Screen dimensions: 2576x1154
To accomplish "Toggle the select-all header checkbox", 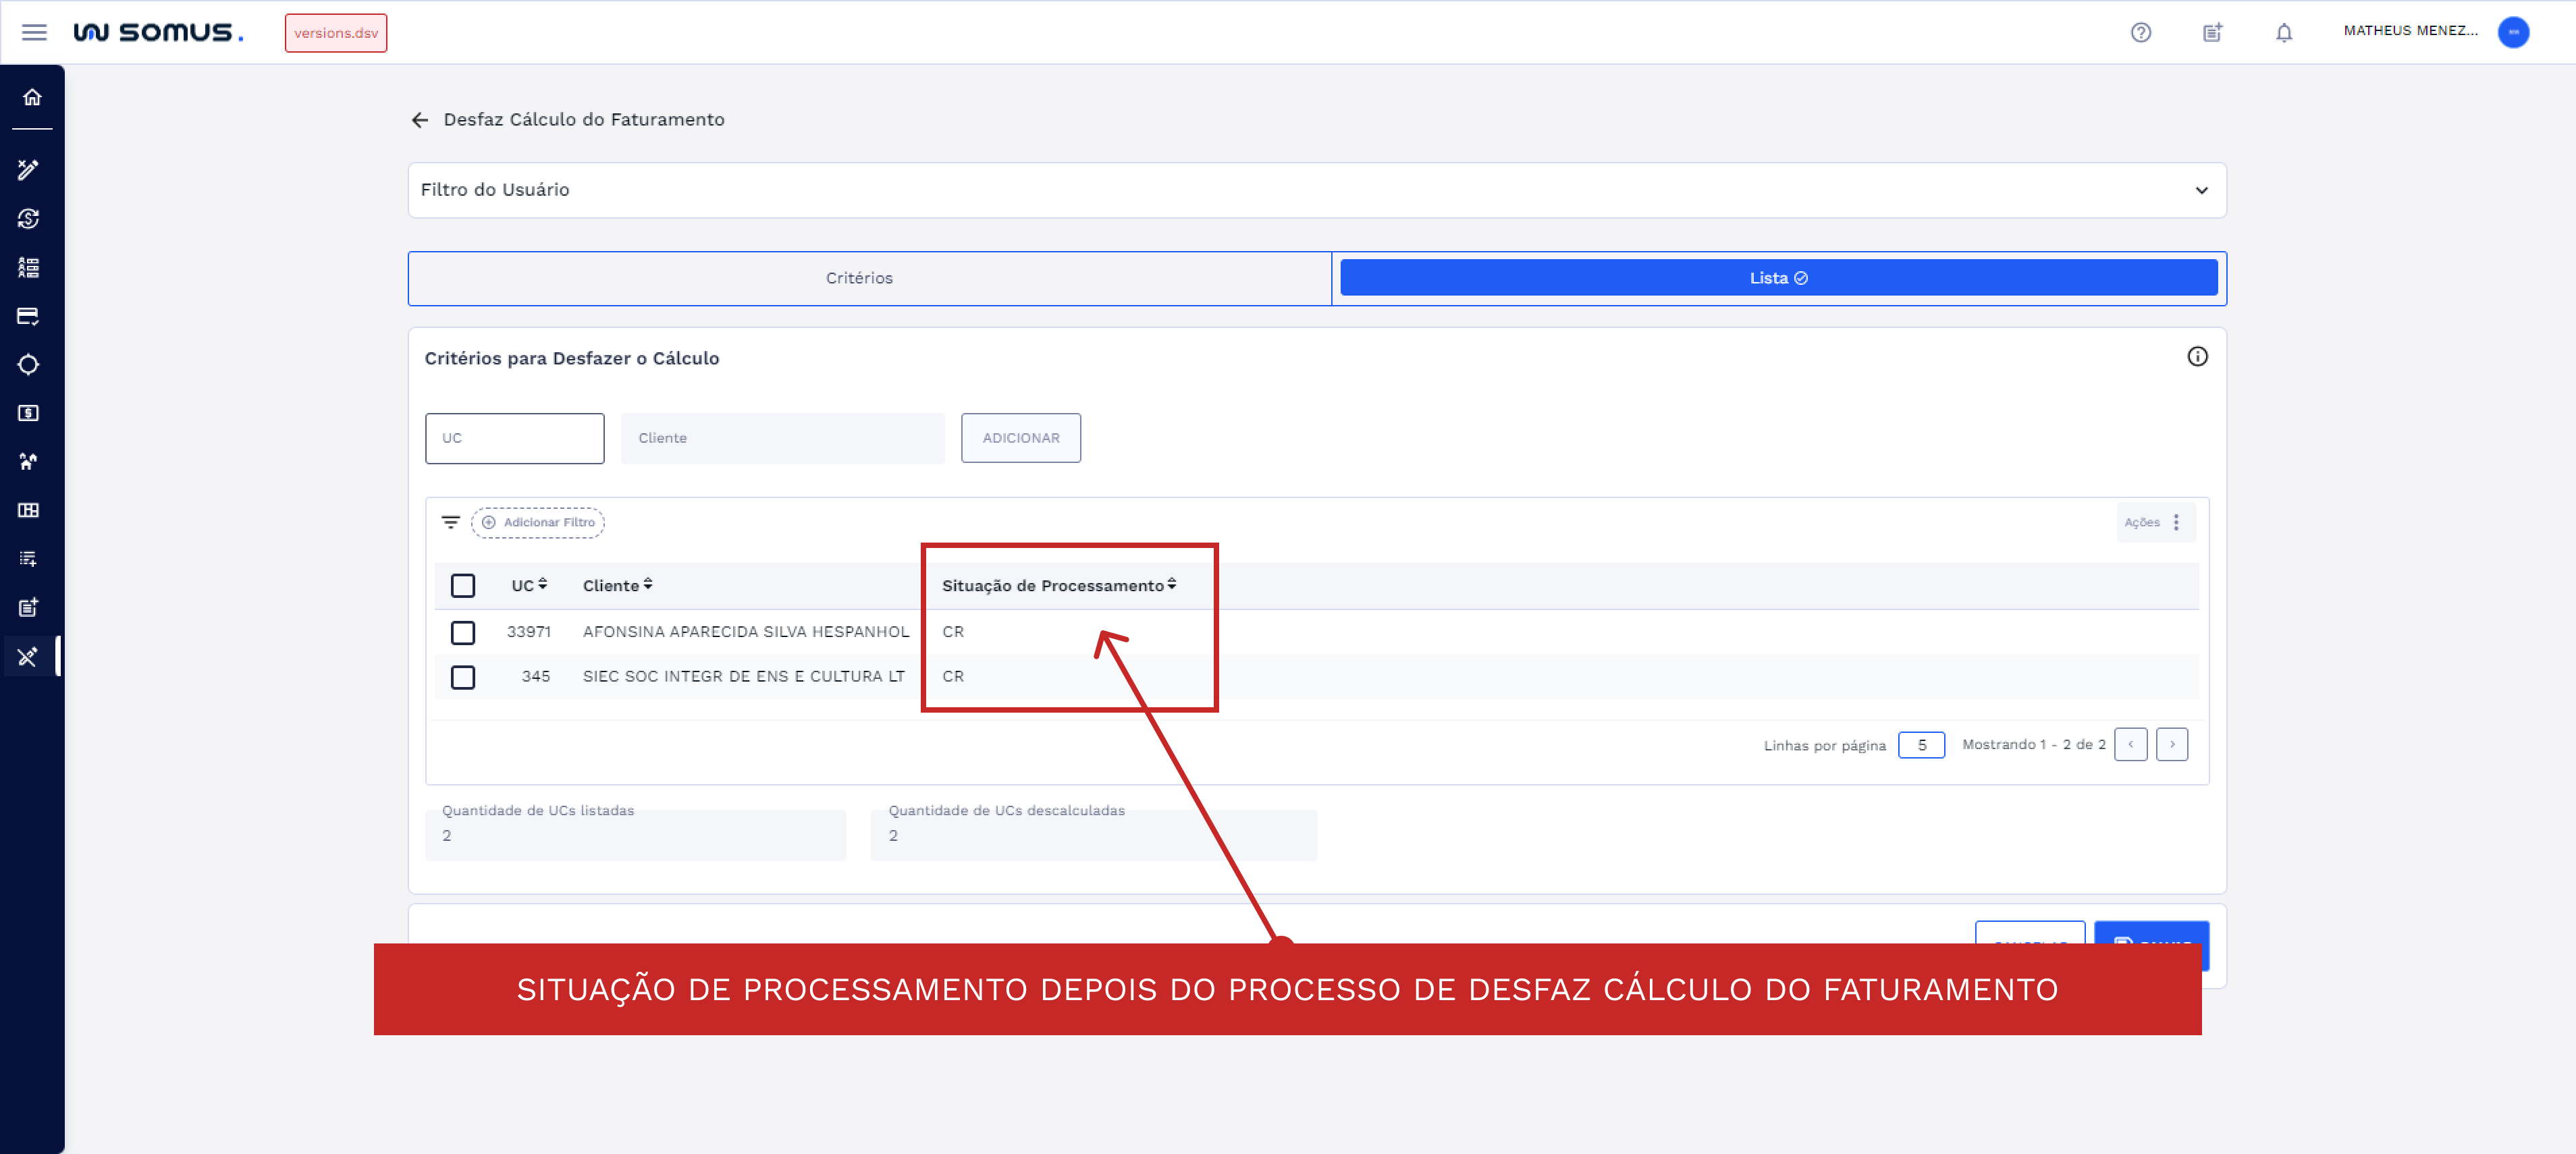I will tap(462, 585).
